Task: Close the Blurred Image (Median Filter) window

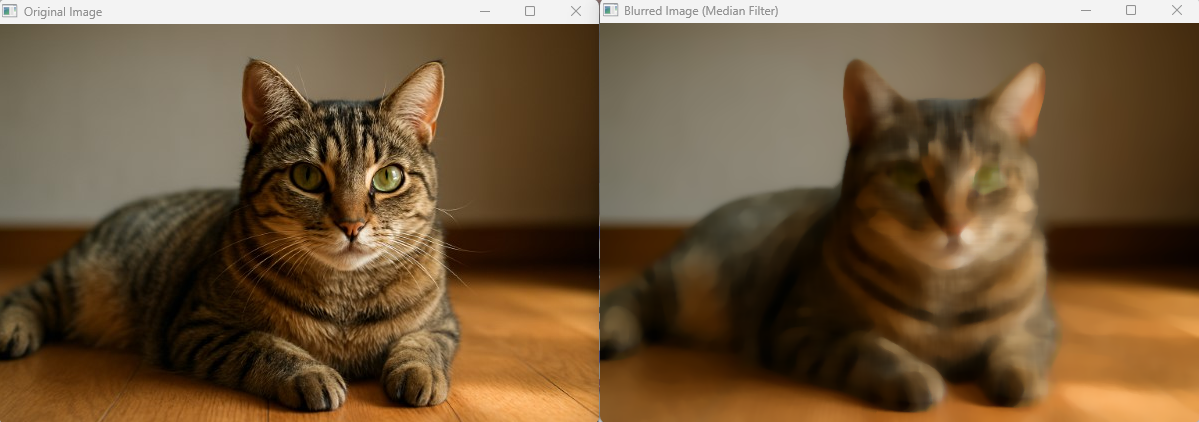Action: pyautogui.click(x=1177, y=11)
